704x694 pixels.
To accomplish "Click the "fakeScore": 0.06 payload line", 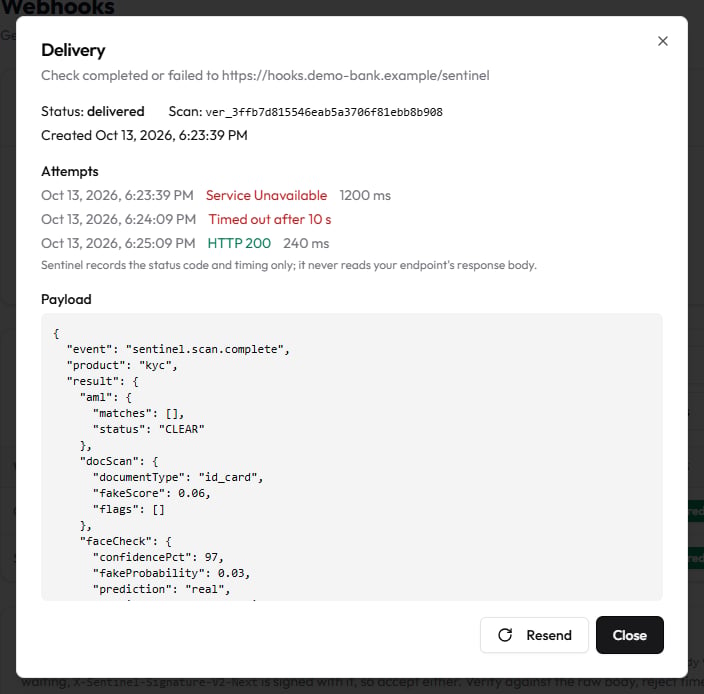I will pos(152,494).
